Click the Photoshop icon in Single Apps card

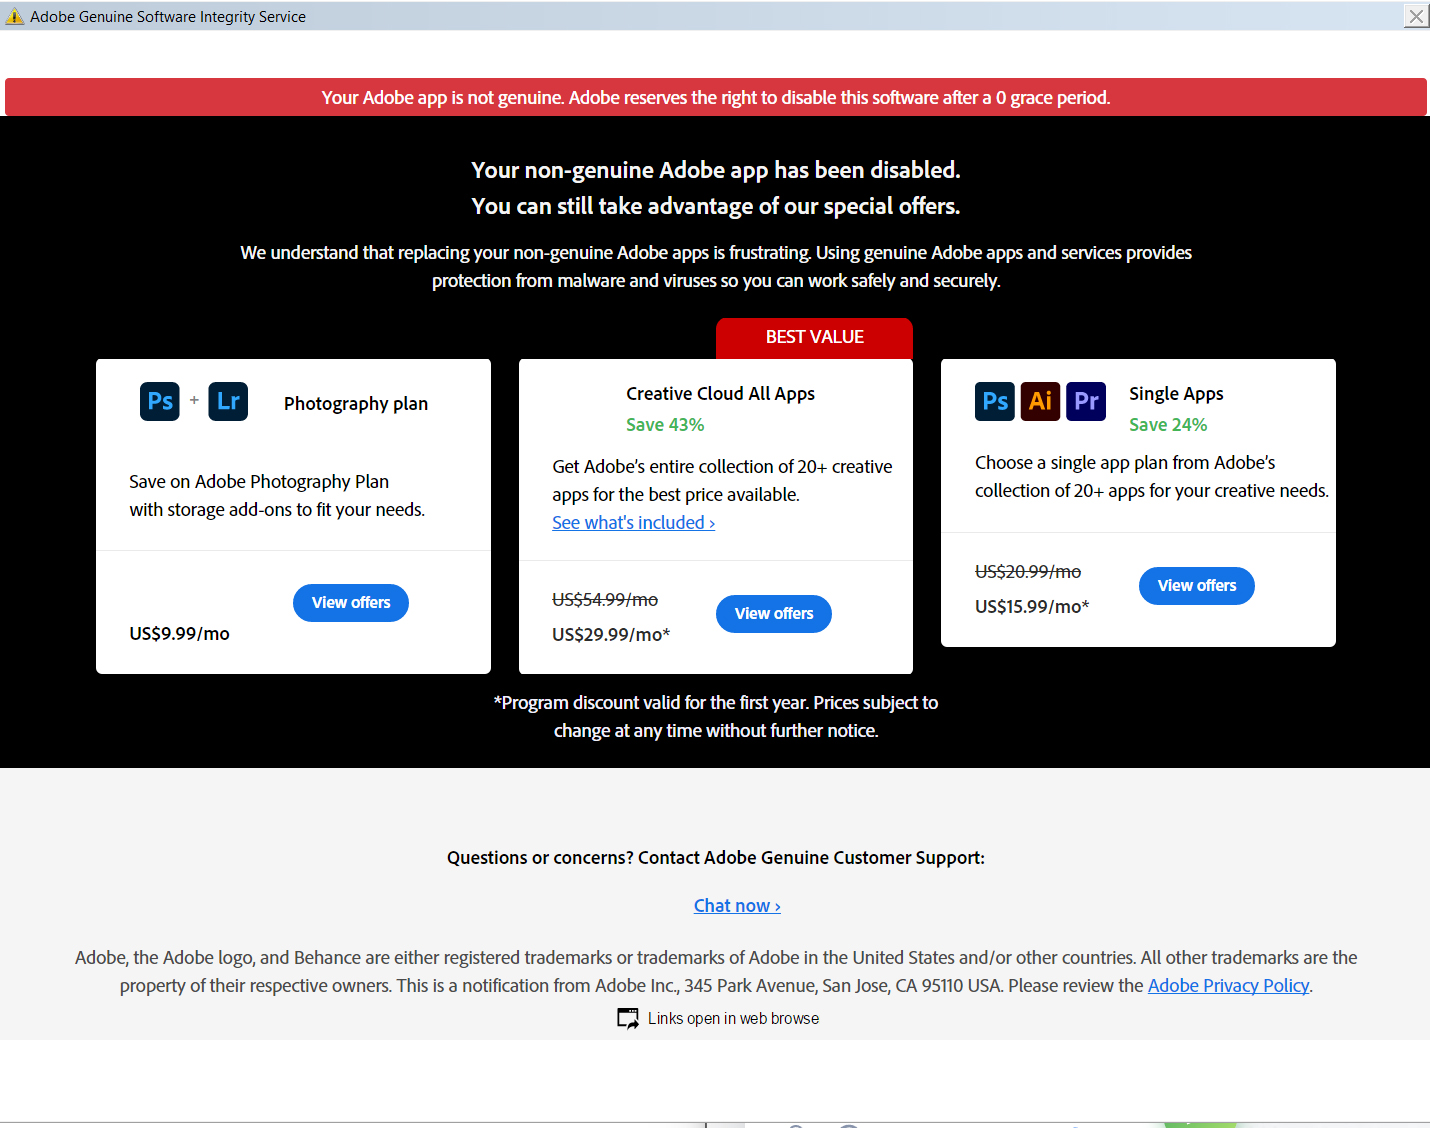(x=995, y=402)
